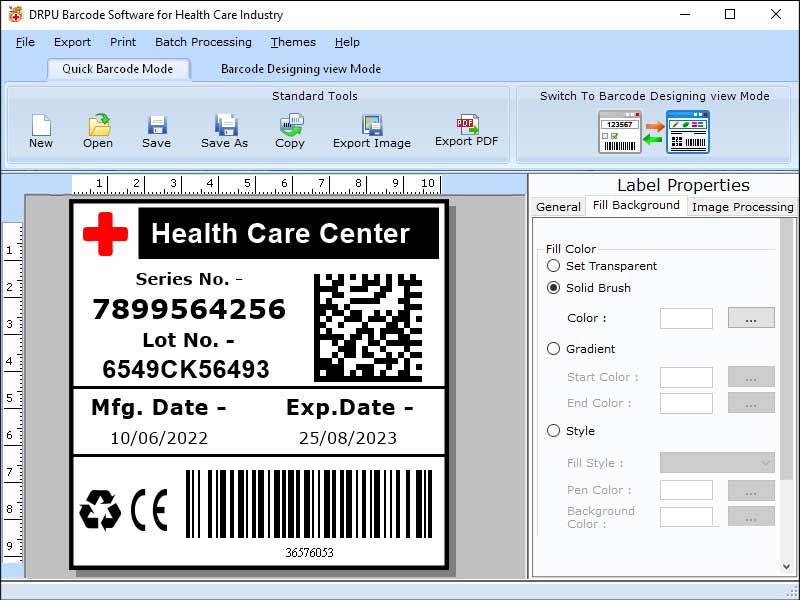Screen dimensions: 800x600
Task: Select the Gradient fill option
Action: pyautogui.click(x=553, y=348)
